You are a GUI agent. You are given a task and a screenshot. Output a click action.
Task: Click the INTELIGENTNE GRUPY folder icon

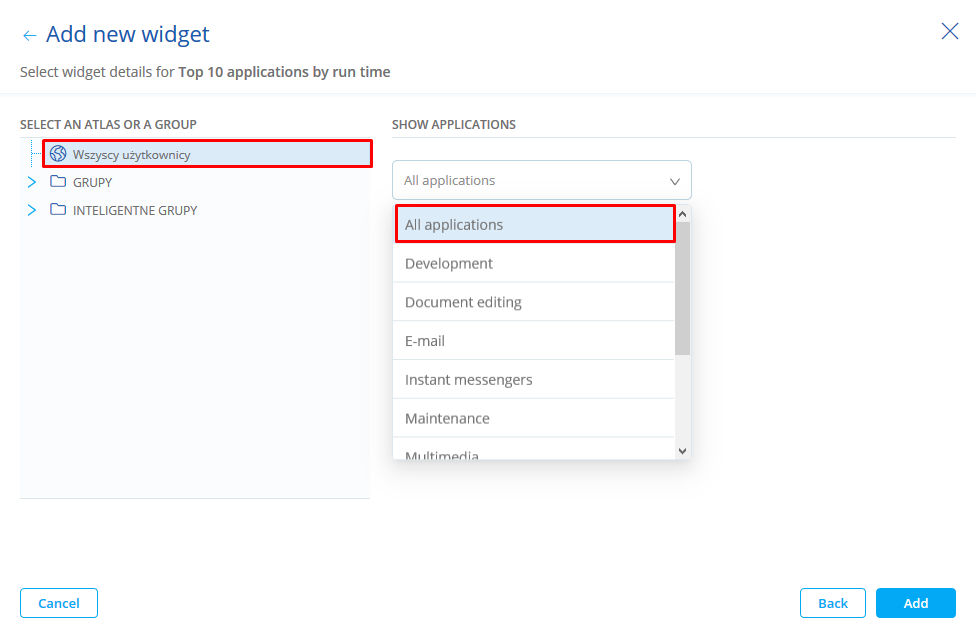[58, 210]
